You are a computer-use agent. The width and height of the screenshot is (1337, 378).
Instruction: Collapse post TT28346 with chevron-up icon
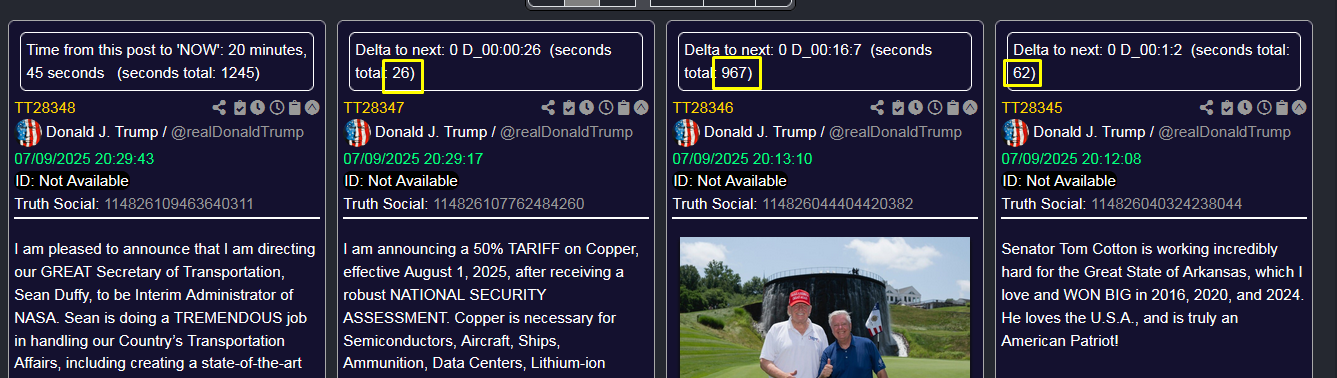[x=970, y=108]
